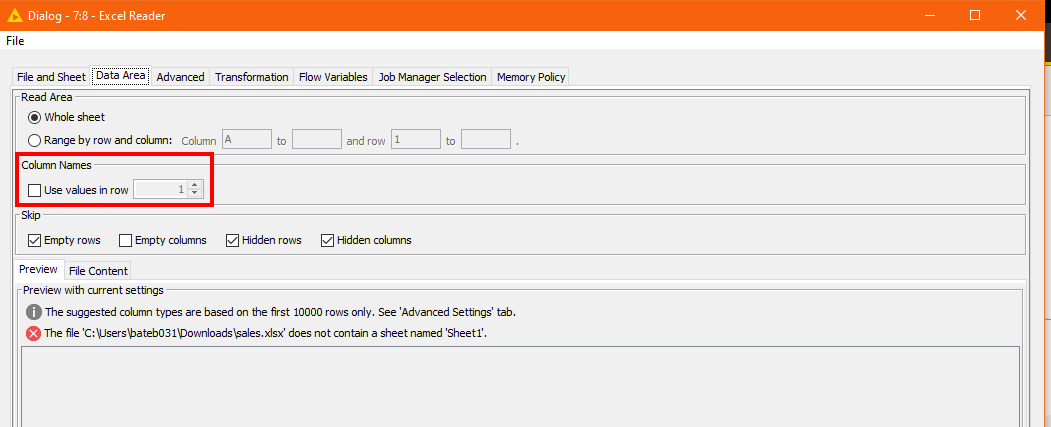1051x427 pixels.
Task: Open the Memory Policy tab
Action: coord(530,77)
